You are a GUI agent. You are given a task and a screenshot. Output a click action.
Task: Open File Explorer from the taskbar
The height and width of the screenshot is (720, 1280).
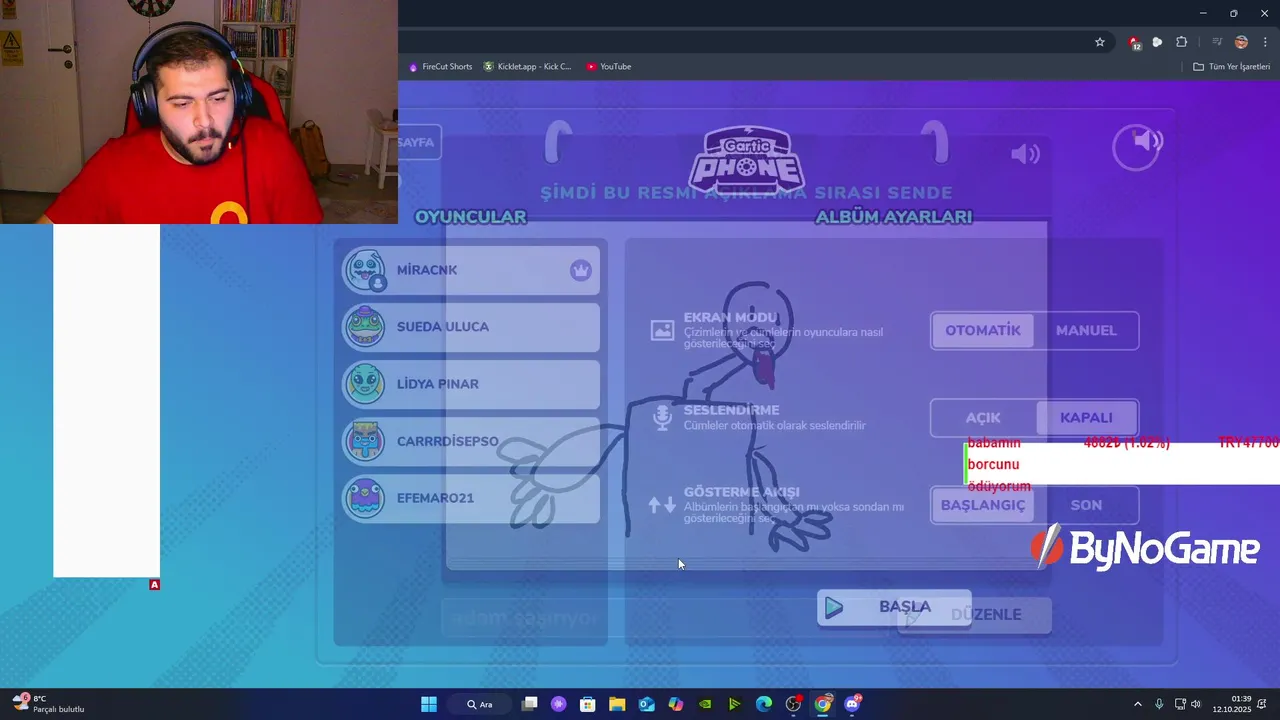click(617, 704)
